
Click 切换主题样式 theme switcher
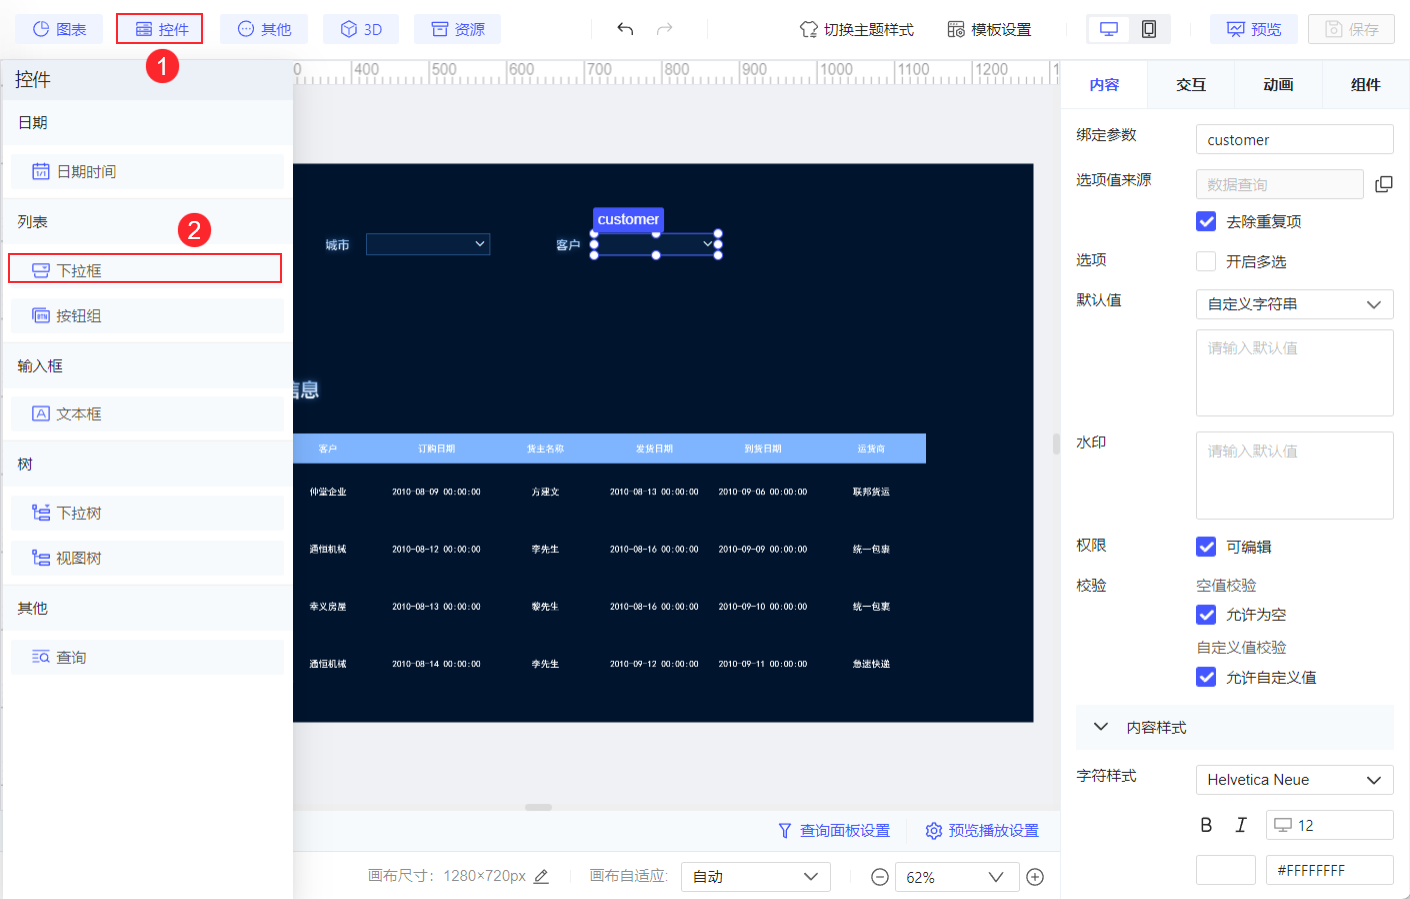[857, 29]
